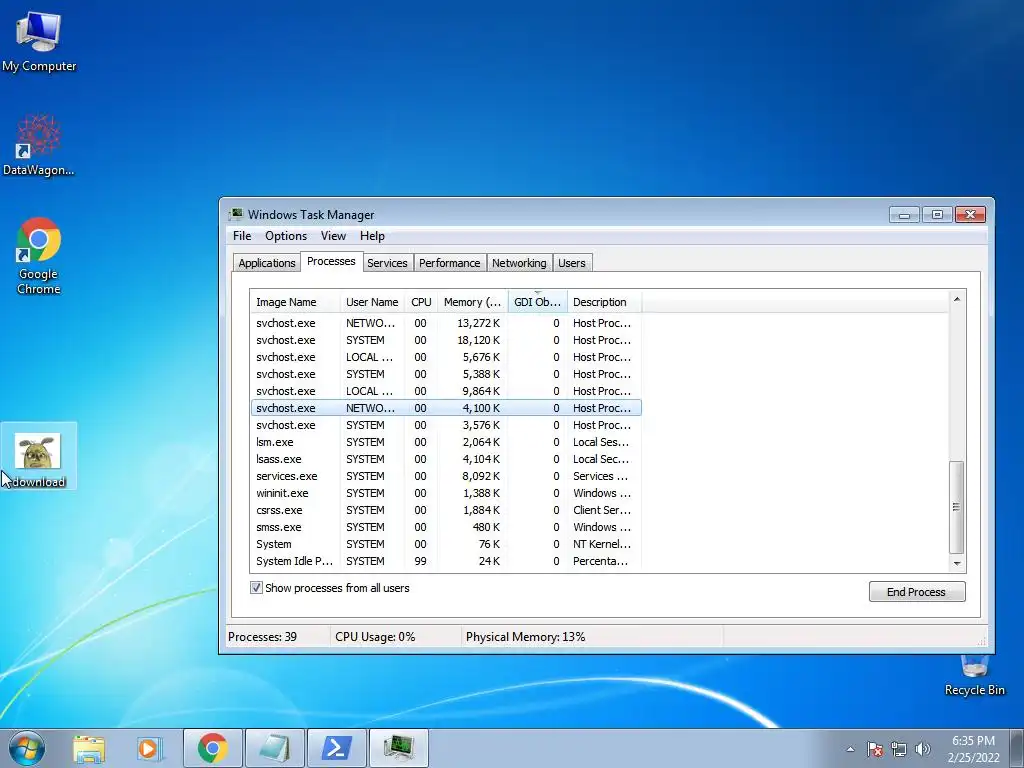Select the Google Chrome desktop shortcut
Viewport: 1024px width, 768px height.
click(x=39, y=255)
